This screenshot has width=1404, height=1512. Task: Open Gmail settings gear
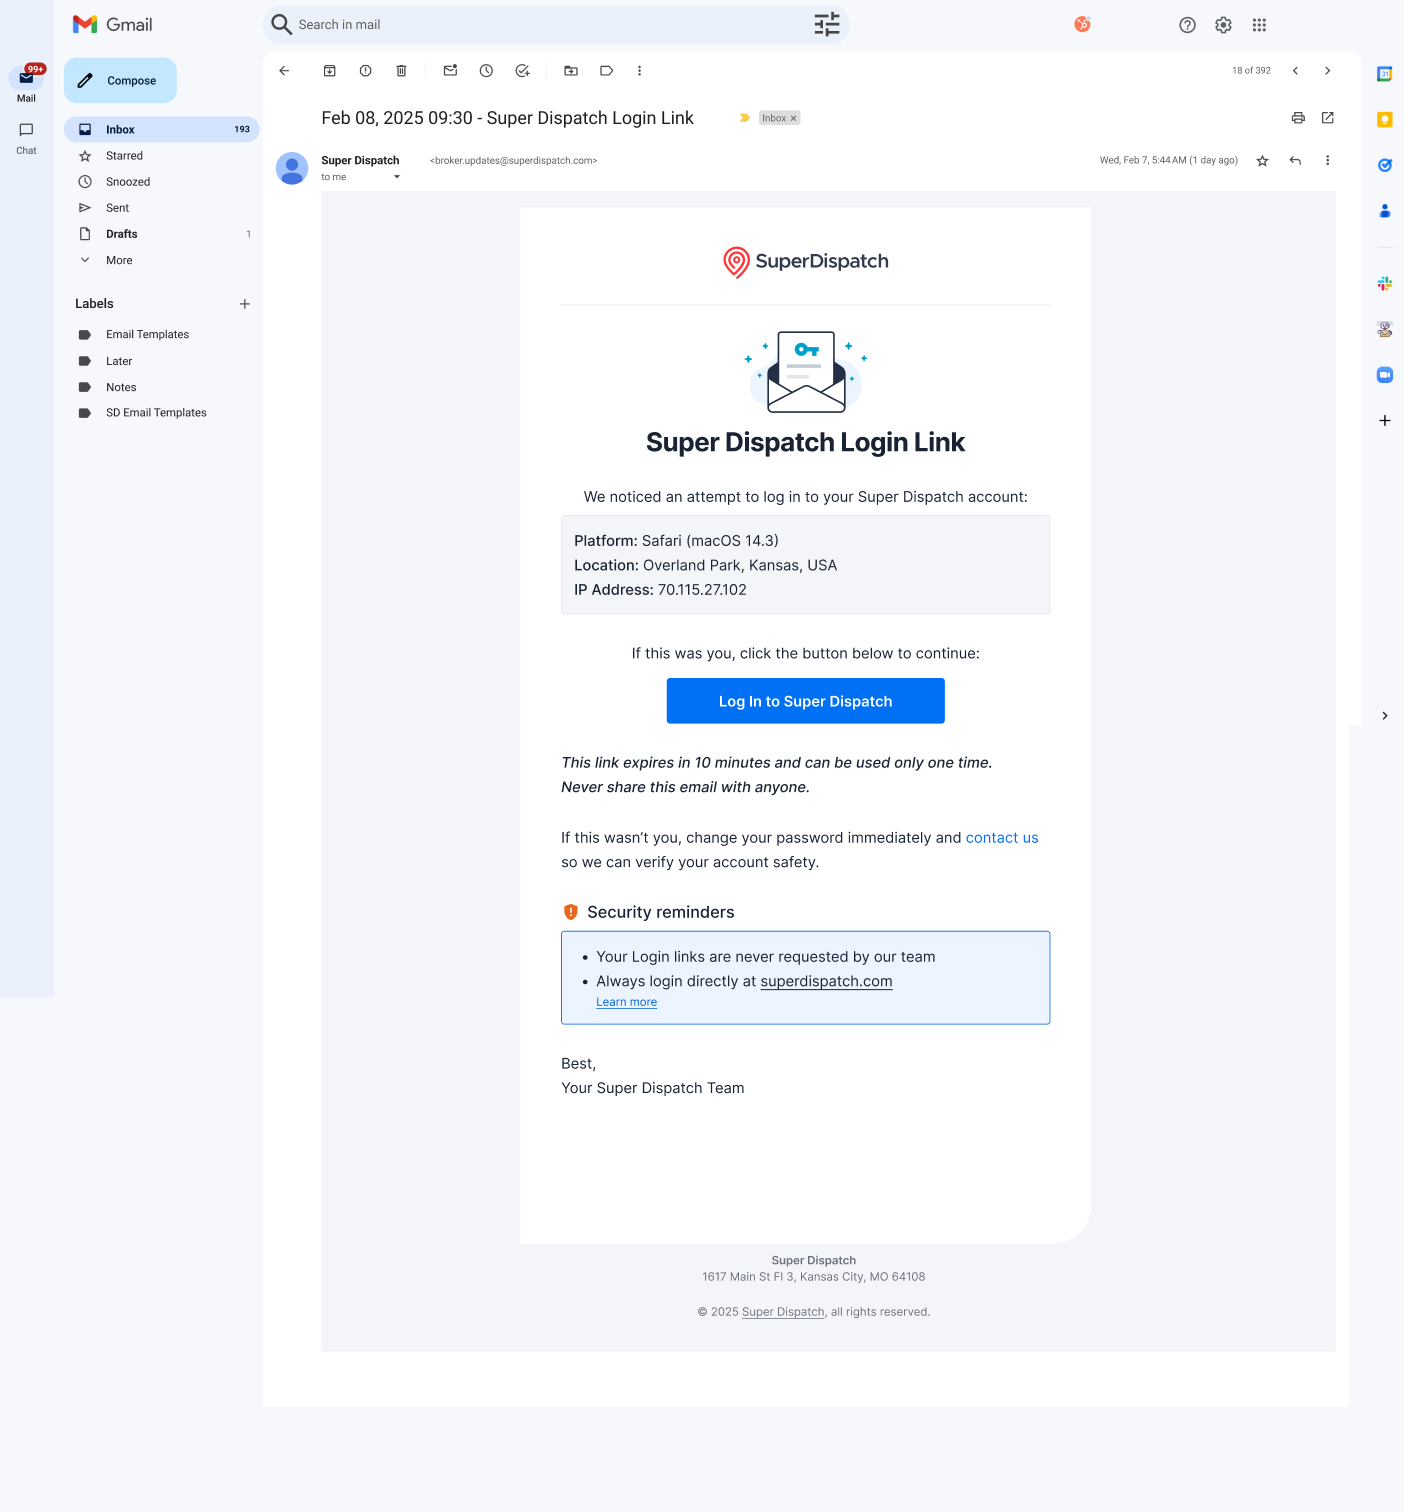point(1224,25)
